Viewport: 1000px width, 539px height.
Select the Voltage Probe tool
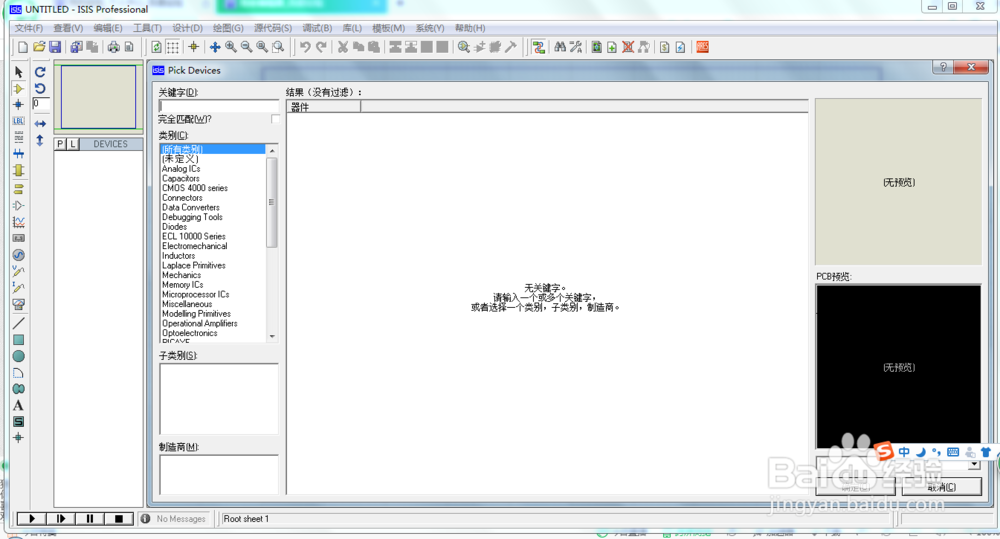pos(18,272)
